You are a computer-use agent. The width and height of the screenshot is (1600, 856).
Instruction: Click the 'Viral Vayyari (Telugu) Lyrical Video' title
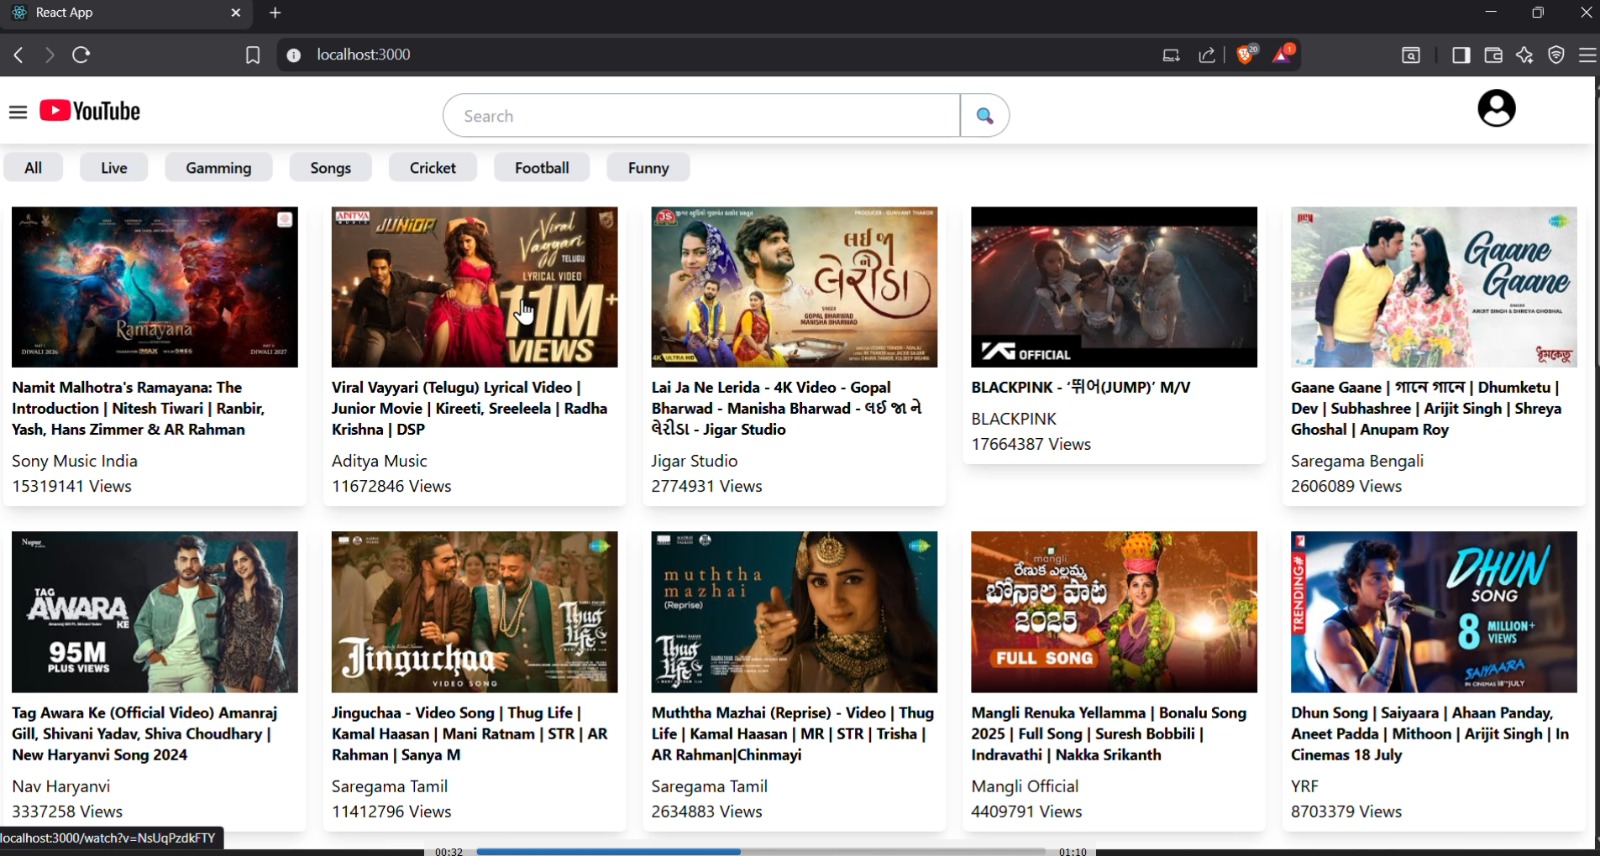click(x=470, y=408)
